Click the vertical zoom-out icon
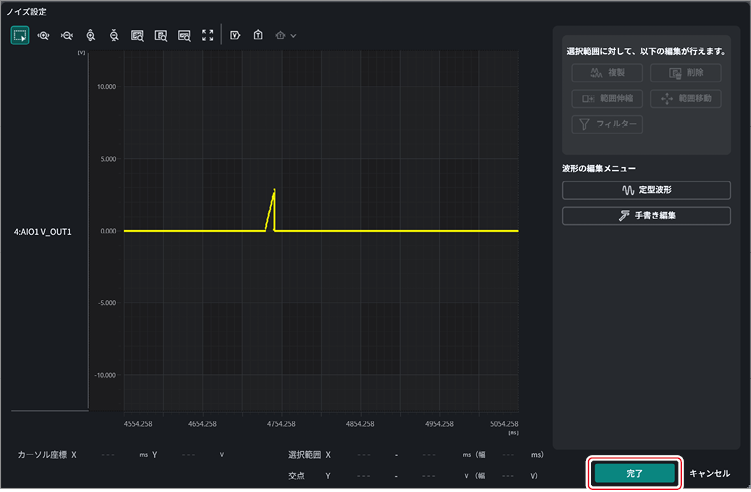751x492 pixels. 114,35
